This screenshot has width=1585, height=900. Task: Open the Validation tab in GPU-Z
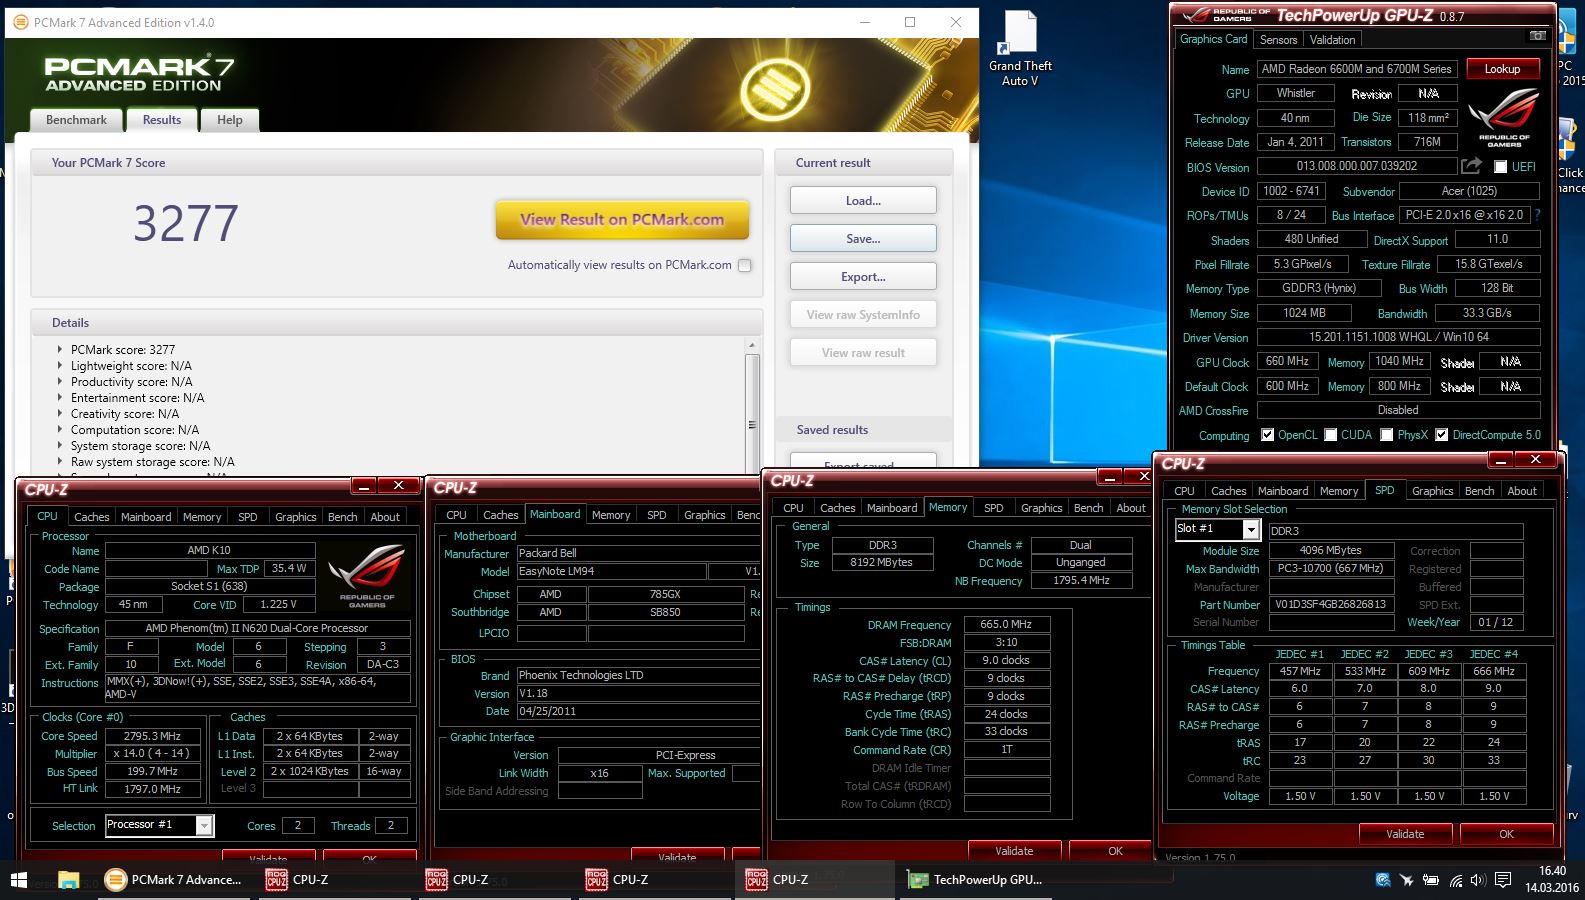click(x=1333, y=40)
